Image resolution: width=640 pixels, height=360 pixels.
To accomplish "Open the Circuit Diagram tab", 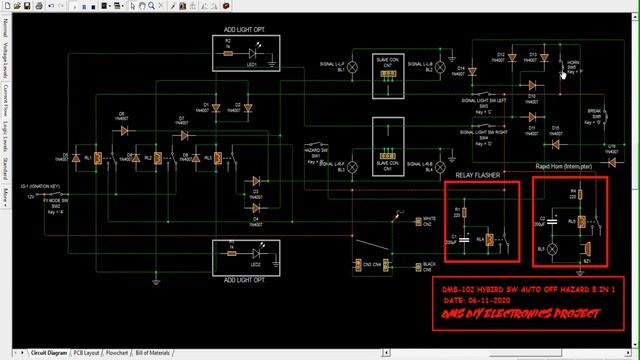I will click(49, 353).
